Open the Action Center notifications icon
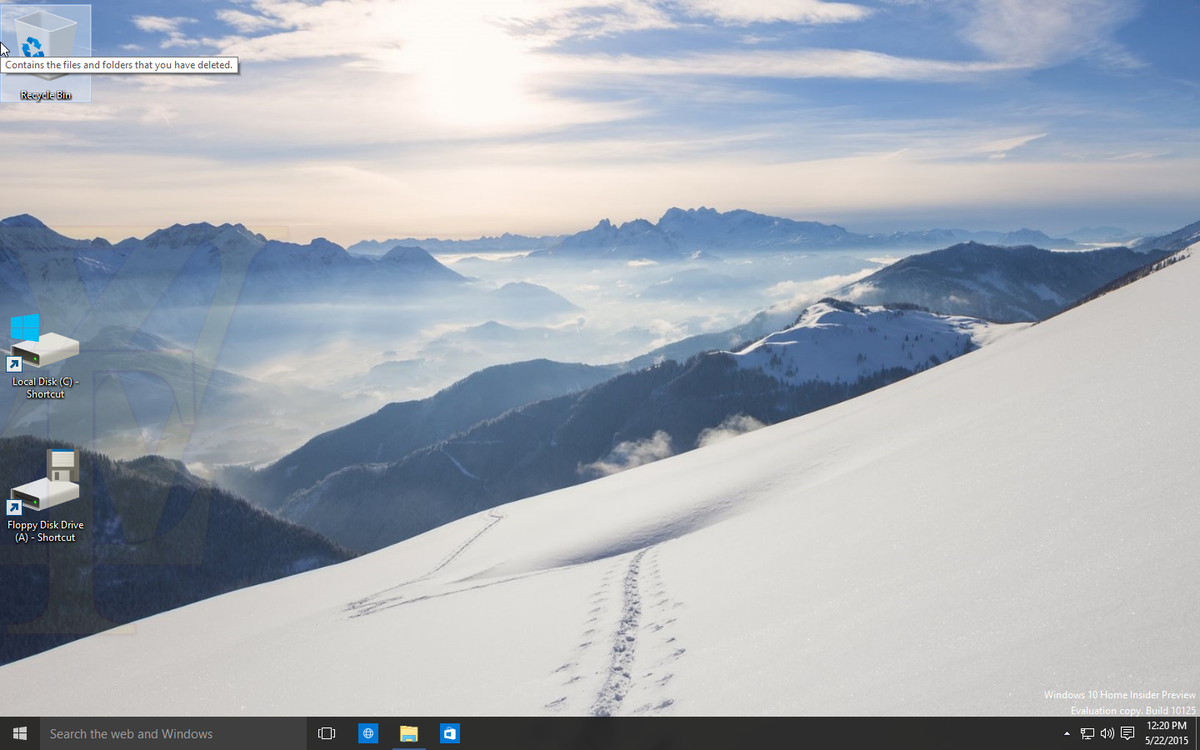The image size is (1200, 750). pos(1127,733)
